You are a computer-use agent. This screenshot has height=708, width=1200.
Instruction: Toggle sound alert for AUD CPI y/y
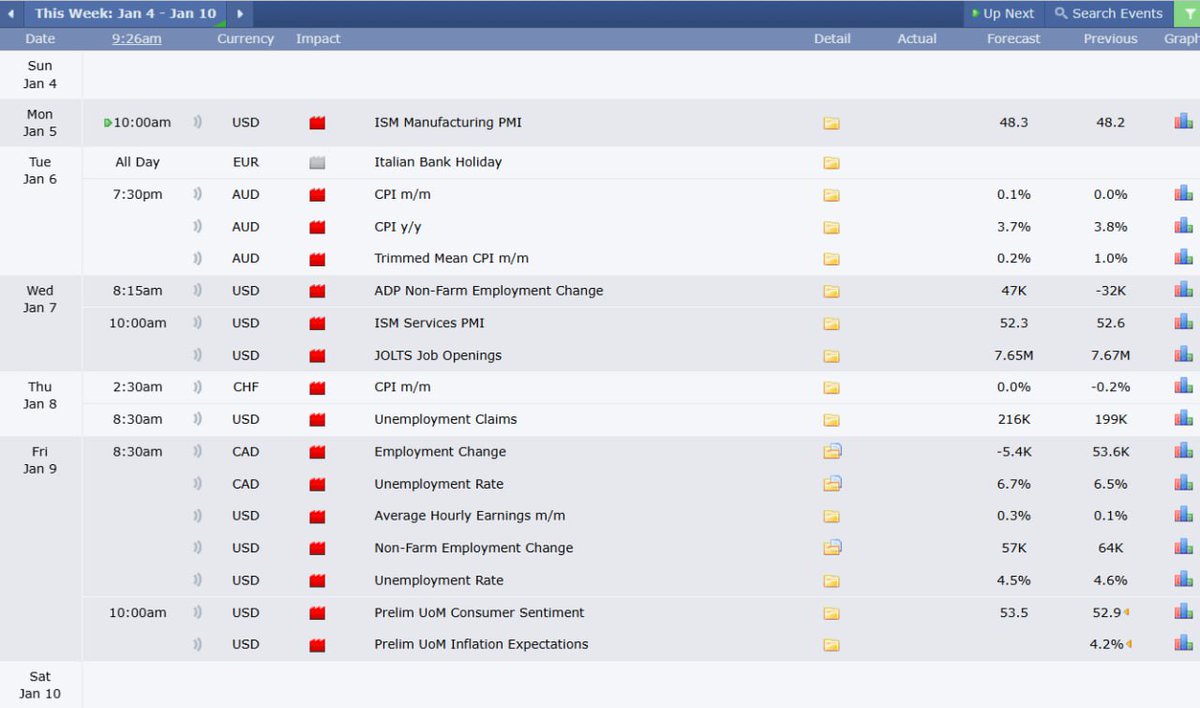tap(197, 227)
